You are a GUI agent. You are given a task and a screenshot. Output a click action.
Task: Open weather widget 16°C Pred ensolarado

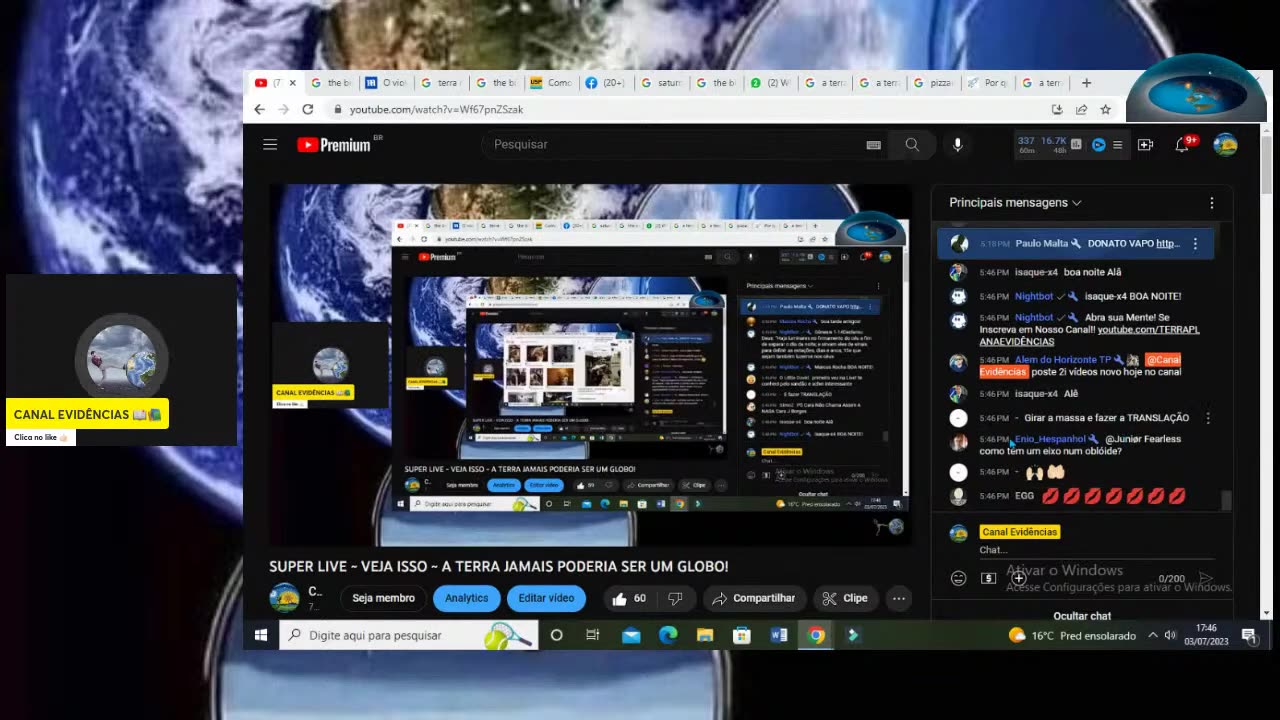tap(1072, 635)
